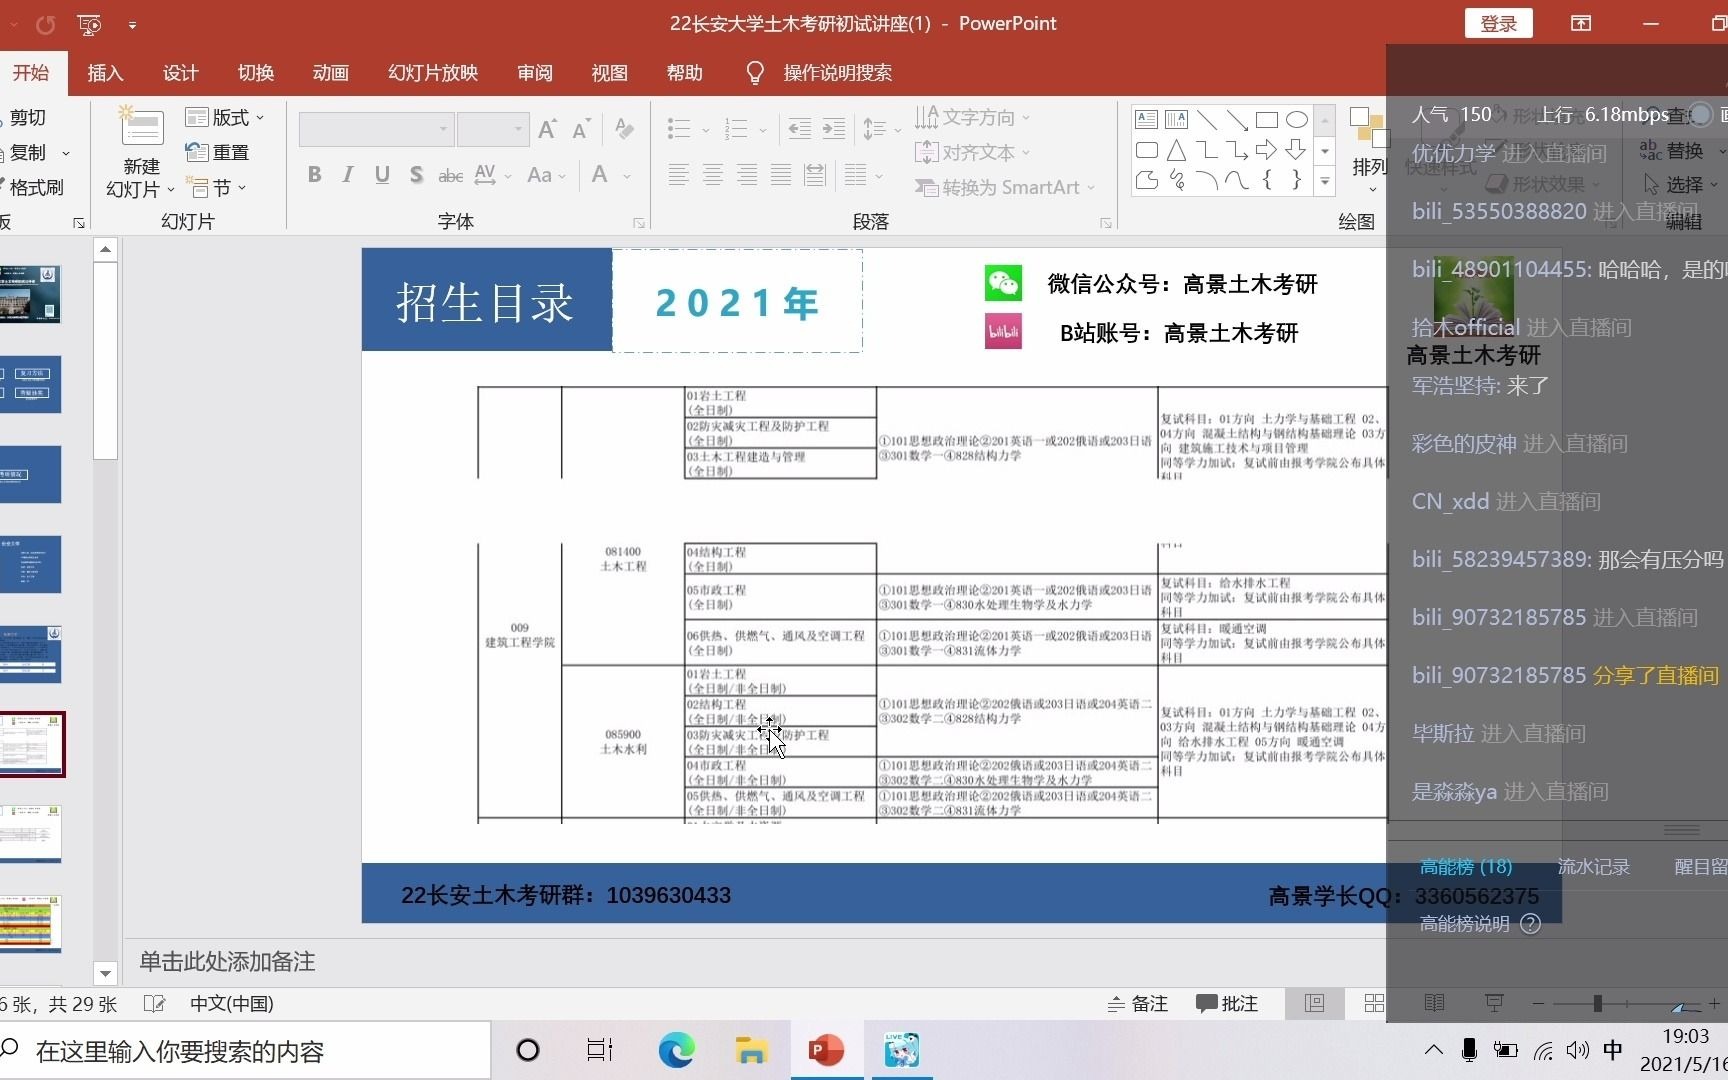The height and width of the screenshot is (1080, 1728).
Task: Open the Transitions (切换) ribbon tab
Action: click(x=256, y=73)
